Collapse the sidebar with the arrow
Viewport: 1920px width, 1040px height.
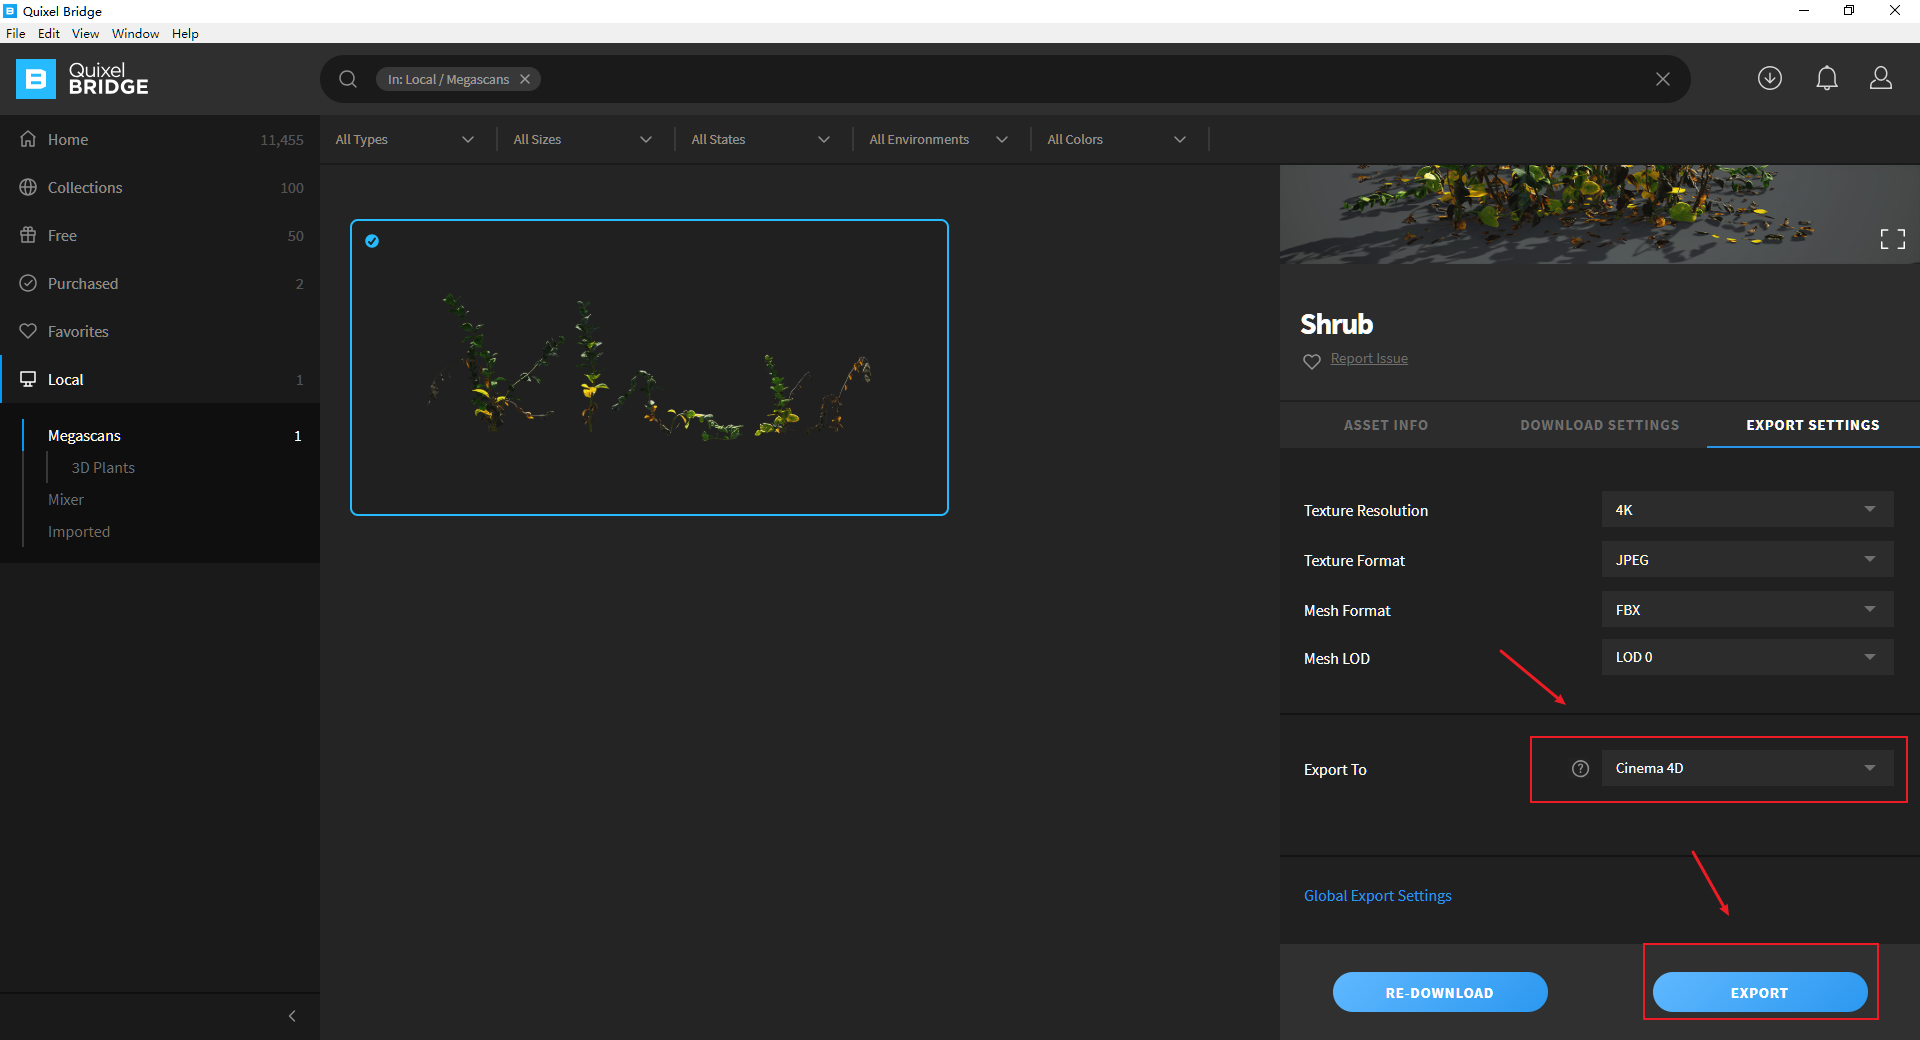[292, 1016]
